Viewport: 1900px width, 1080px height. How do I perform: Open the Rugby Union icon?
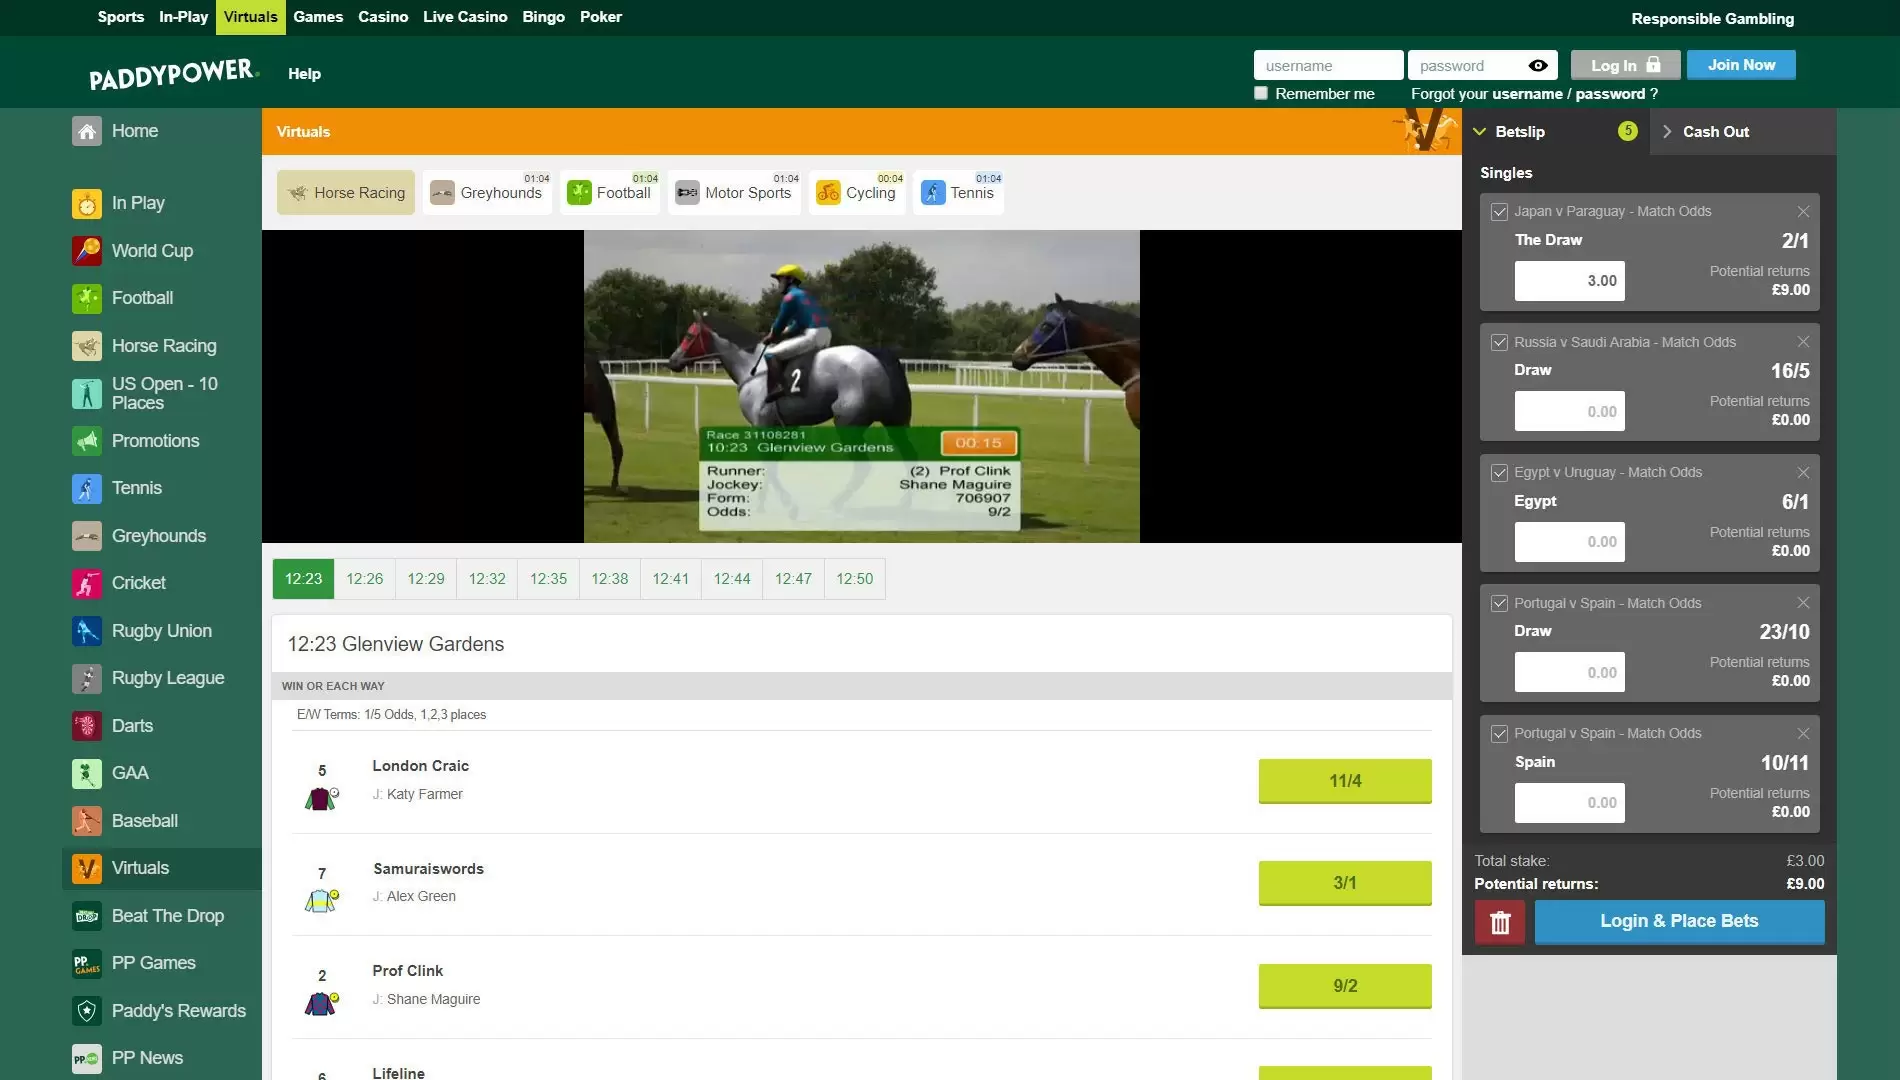pos(87,631)
